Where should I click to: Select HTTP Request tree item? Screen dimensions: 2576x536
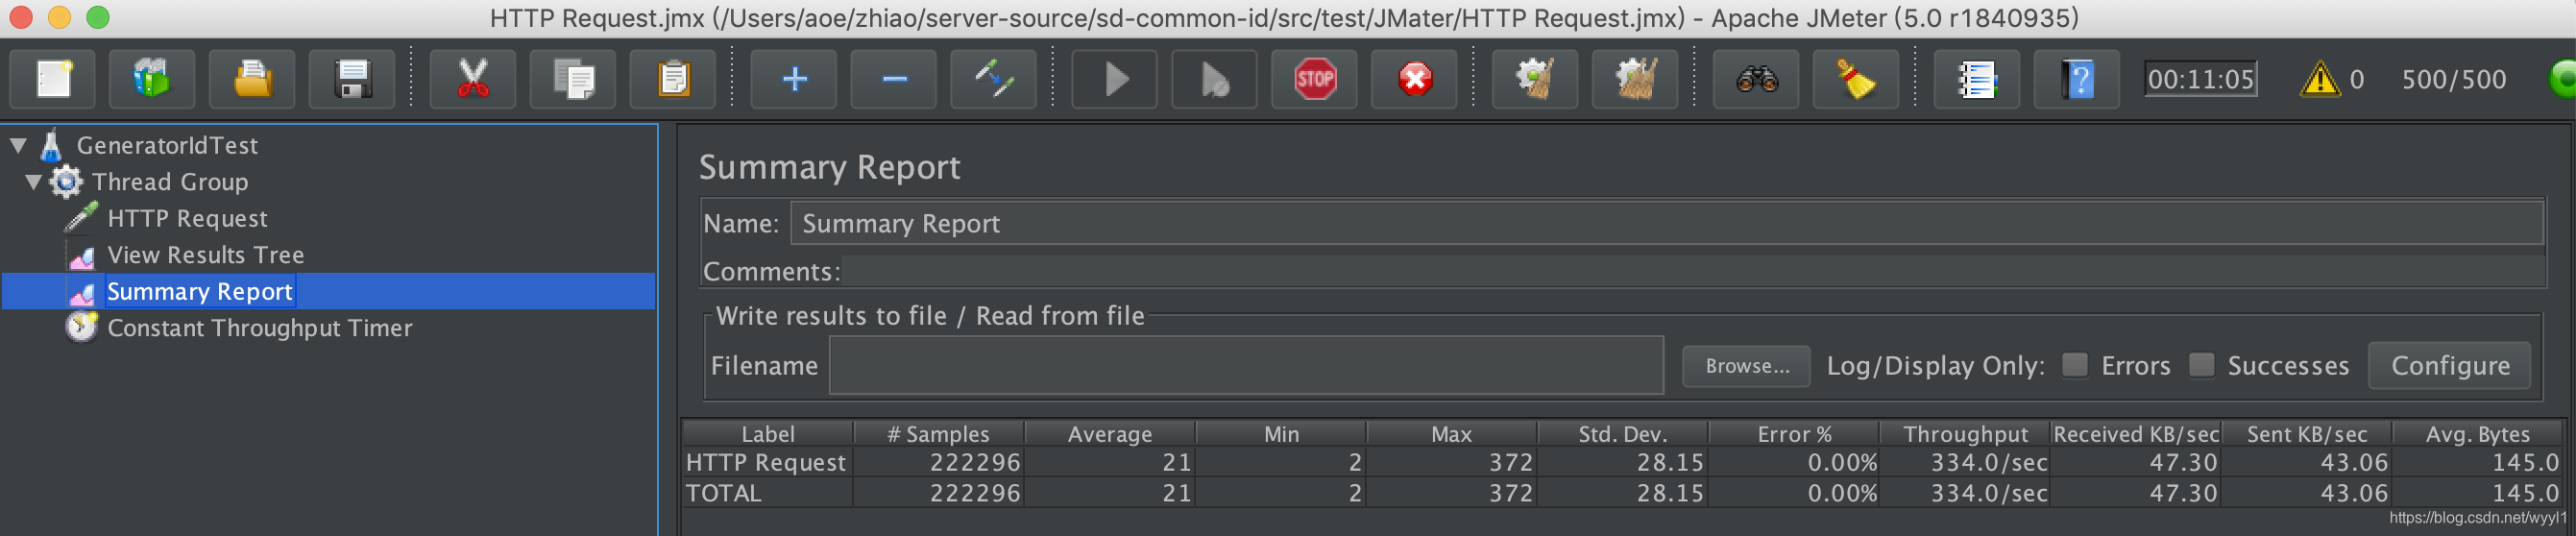point(187,218)
